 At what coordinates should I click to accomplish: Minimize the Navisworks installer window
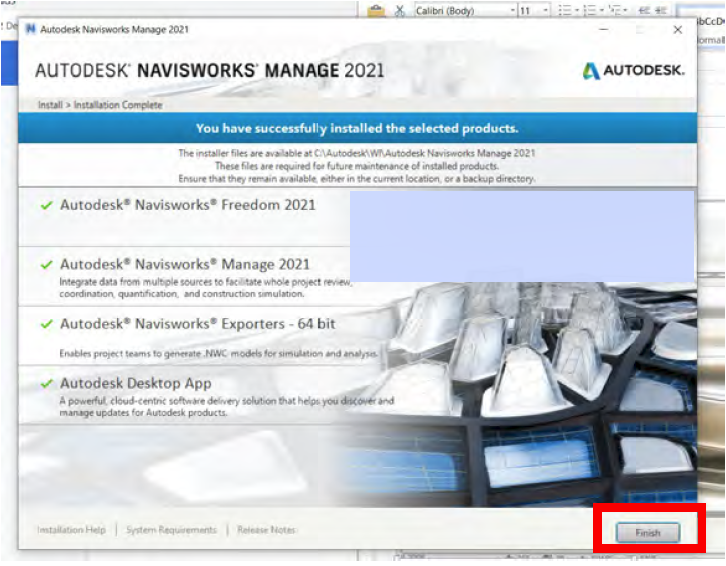[603, 30]
